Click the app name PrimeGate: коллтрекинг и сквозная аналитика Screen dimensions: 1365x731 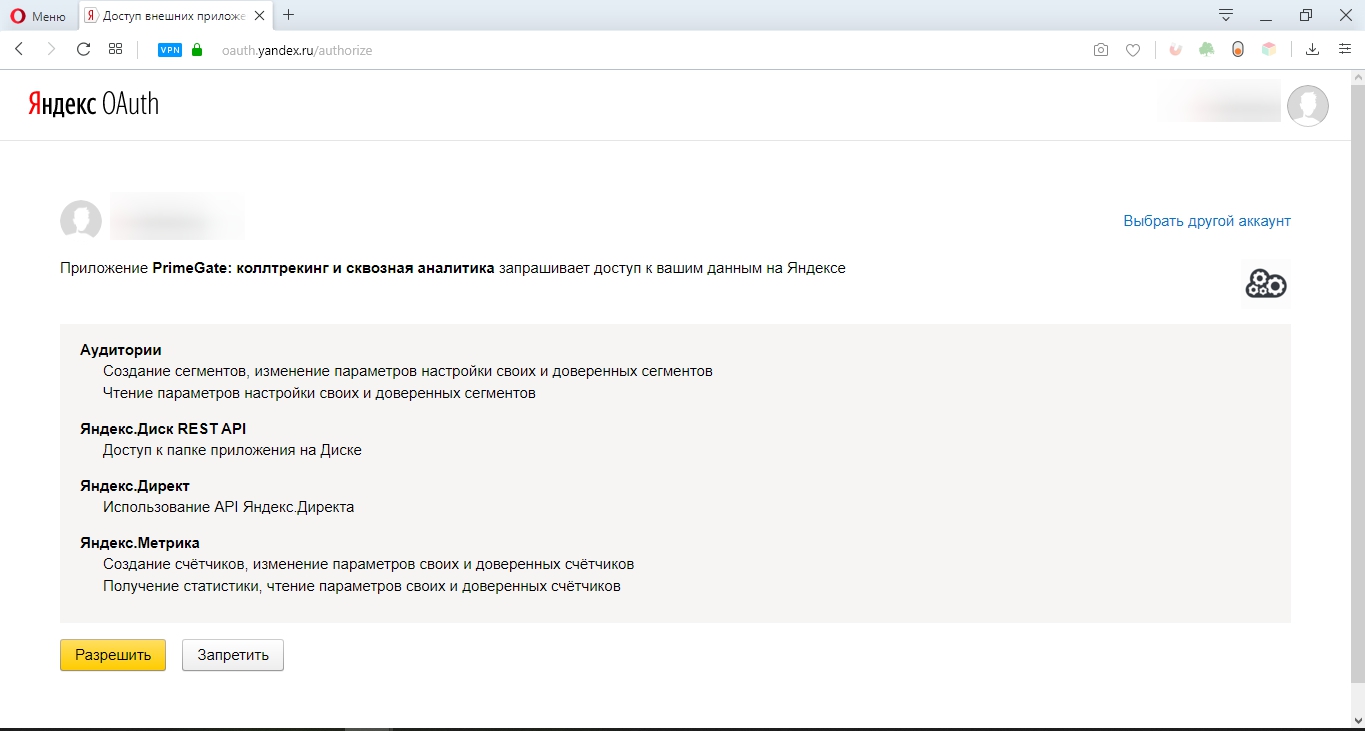click(x=323, y=268)
